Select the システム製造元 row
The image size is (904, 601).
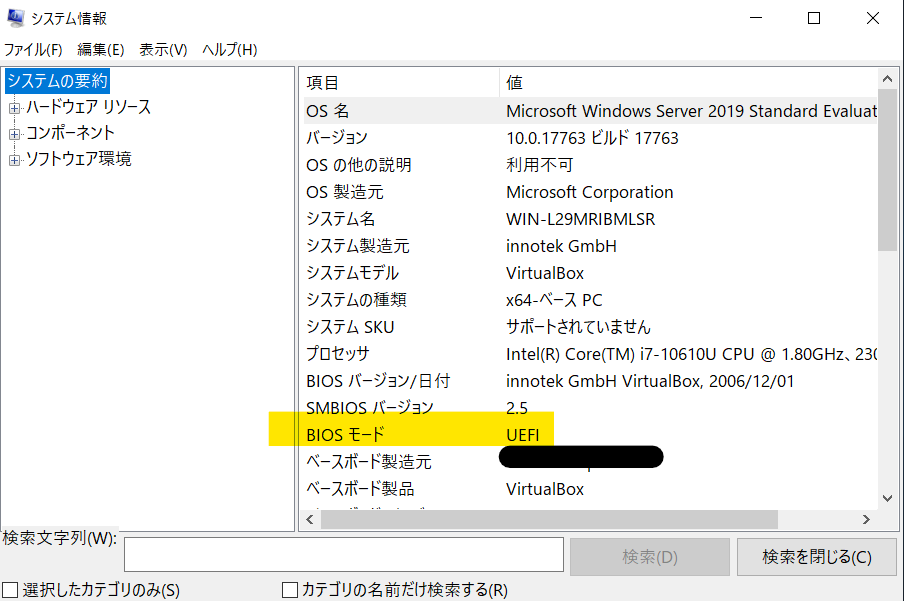coord(590,246)
